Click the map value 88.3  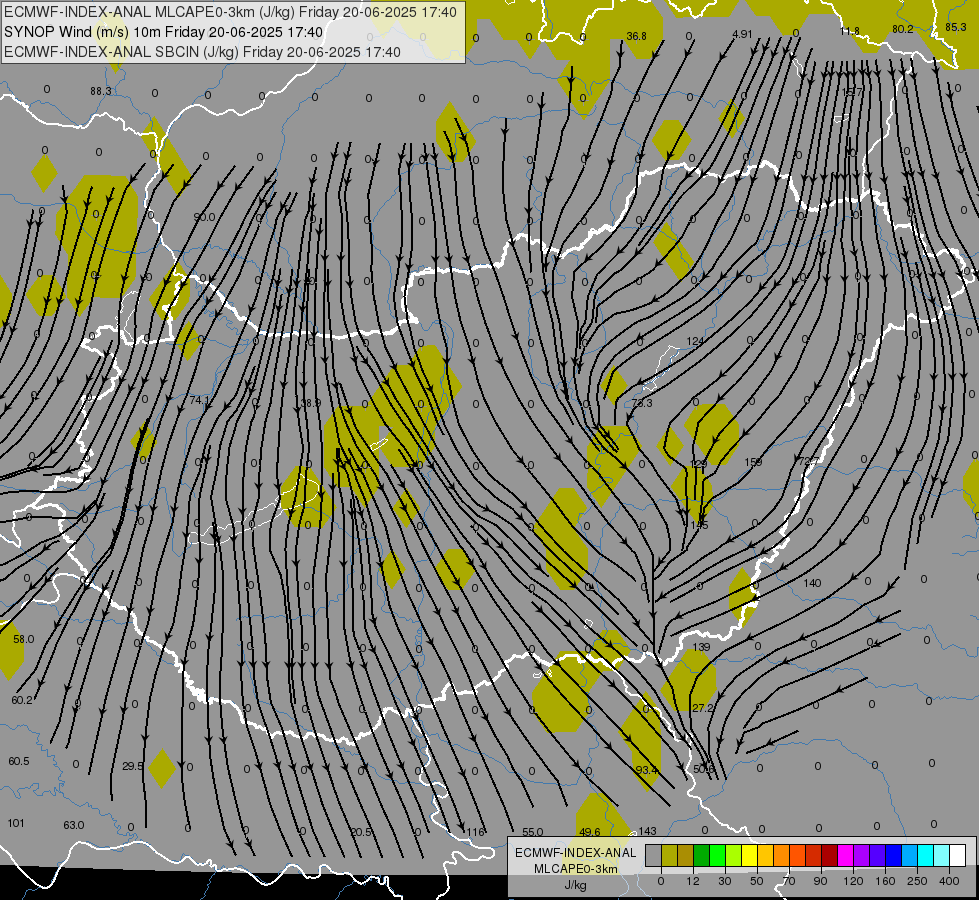pos(101,91)
